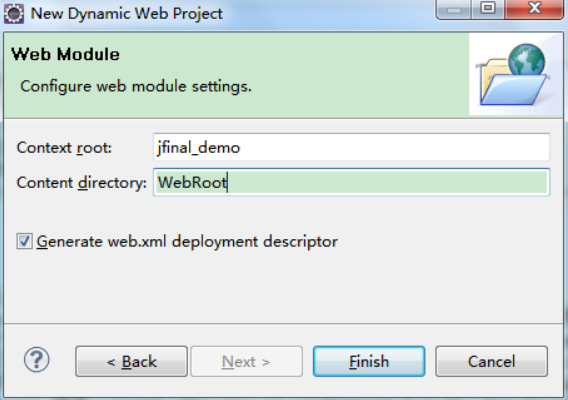This screenshot has width=568, height=400.
Task: Finish creating the web project
Action: tap(369, 361)
